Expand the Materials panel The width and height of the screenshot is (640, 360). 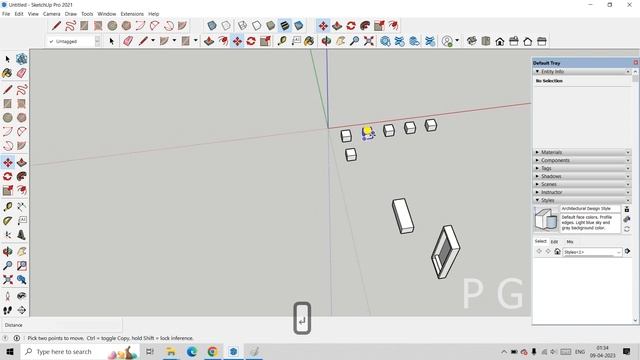coord(537,152)
